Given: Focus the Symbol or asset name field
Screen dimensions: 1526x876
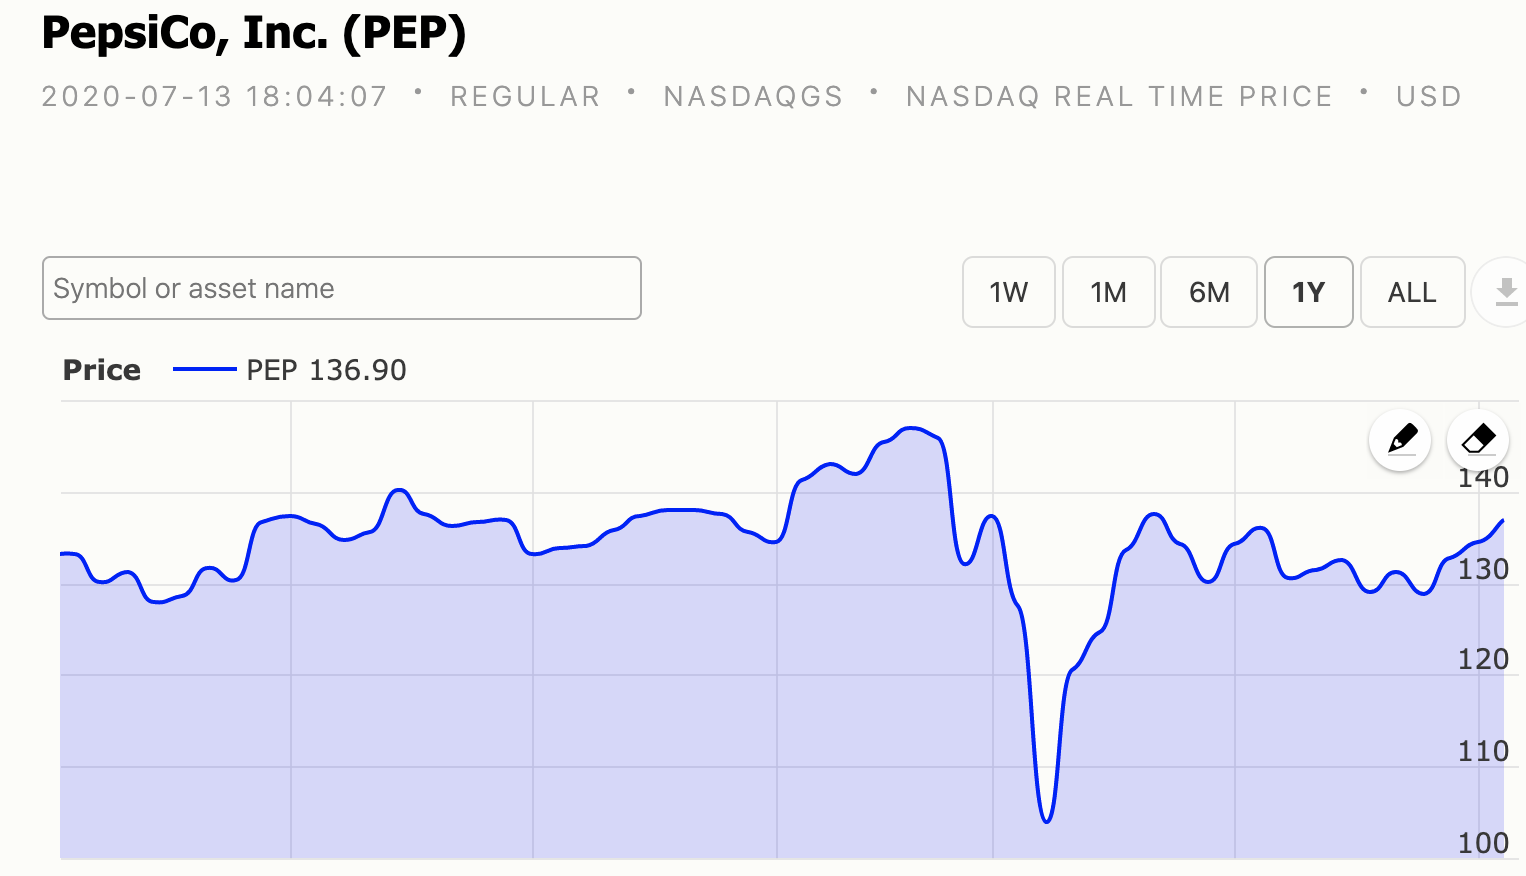Looking at the screenshot, I should point(342,288).
